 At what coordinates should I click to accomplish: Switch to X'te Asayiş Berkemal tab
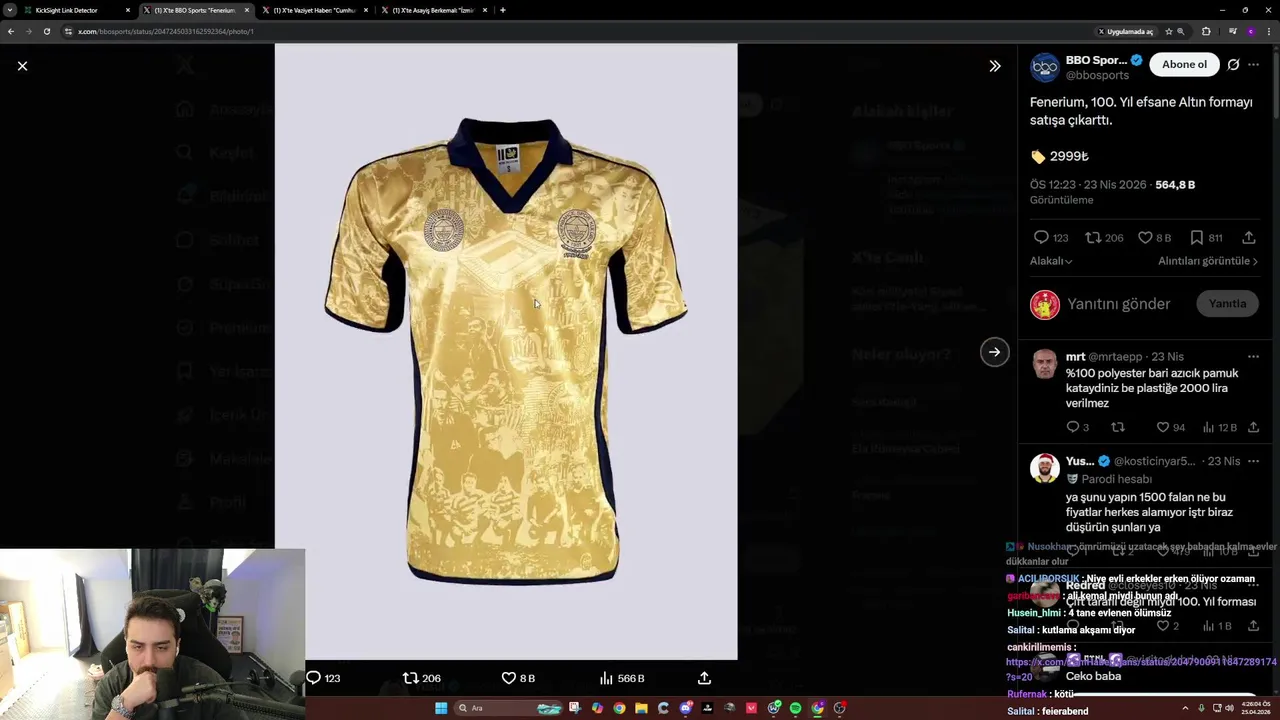[x=433, y=10]
